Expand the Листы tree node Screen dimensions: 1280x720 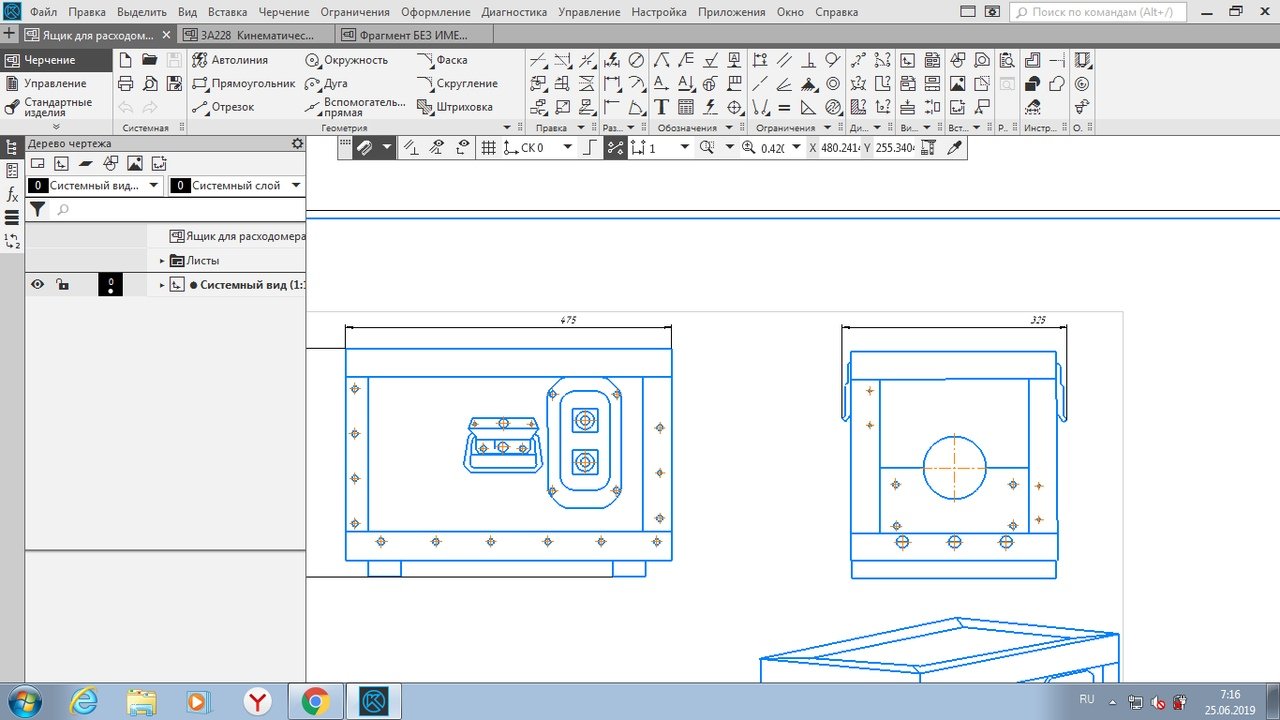coord(162,261)
